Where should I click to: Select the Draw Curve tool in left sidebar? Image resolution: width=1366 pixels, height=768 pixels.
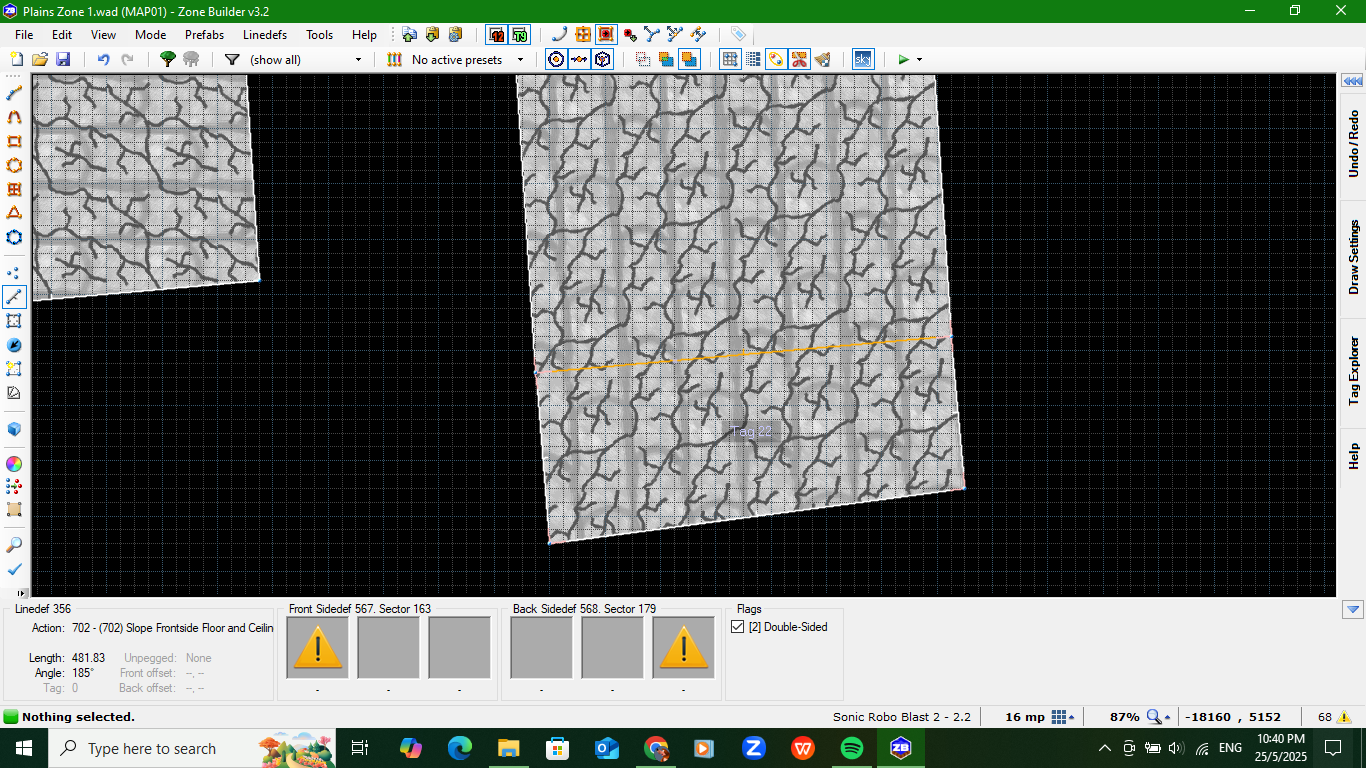pyautogui.click(x=14, y=117)
